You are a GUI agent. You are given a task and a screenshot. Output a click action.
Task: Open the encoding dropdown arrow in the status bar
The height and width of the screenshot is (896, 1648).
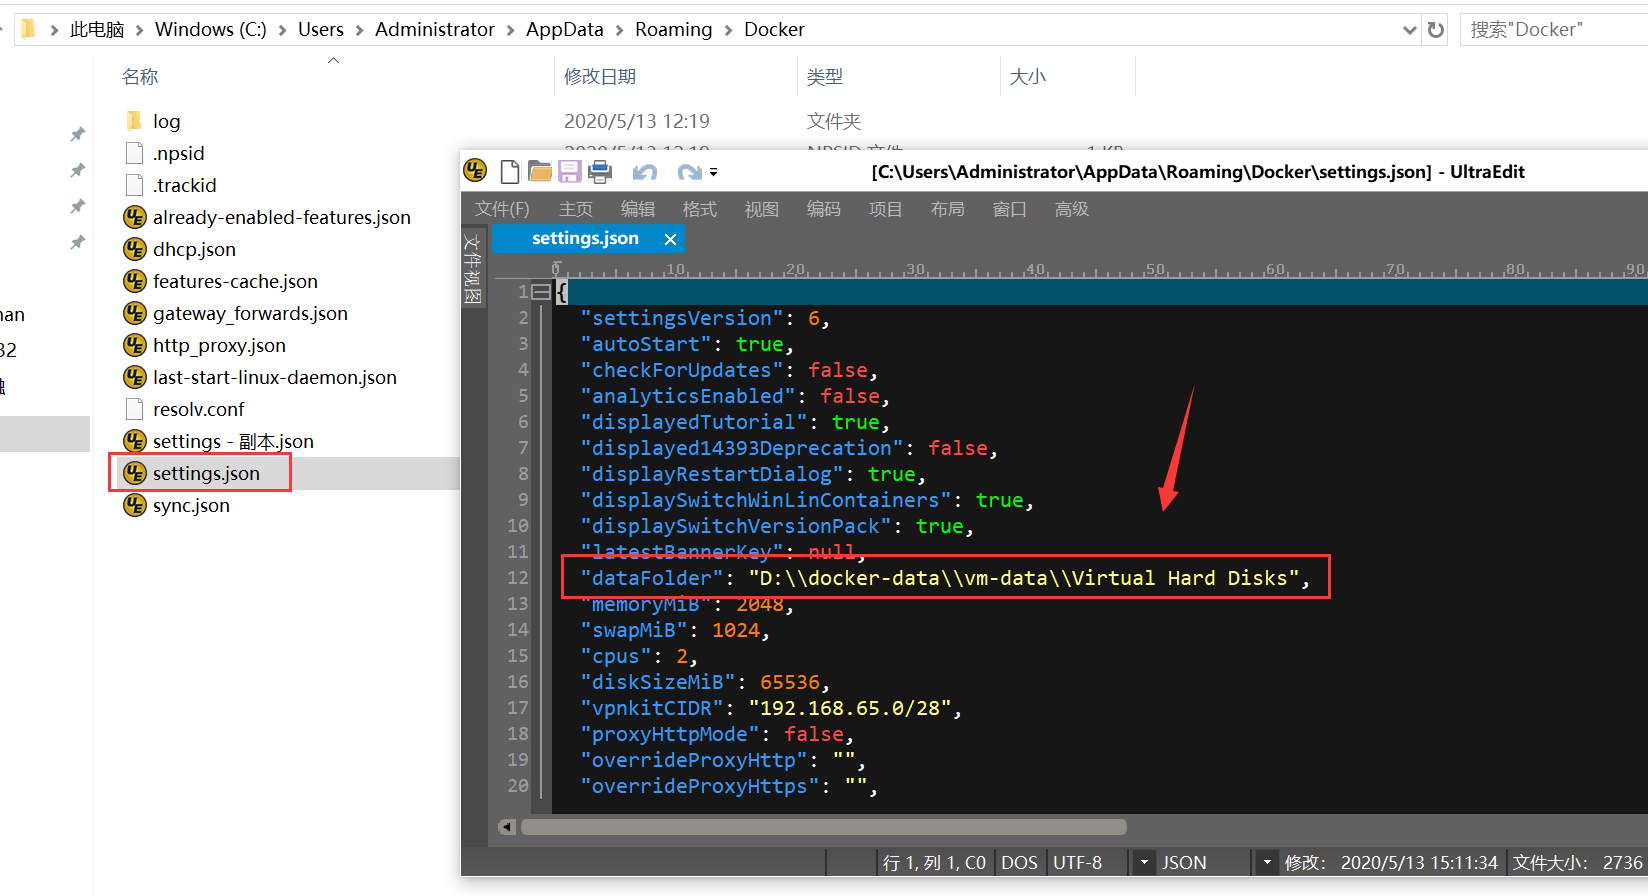pos(1144,862)
